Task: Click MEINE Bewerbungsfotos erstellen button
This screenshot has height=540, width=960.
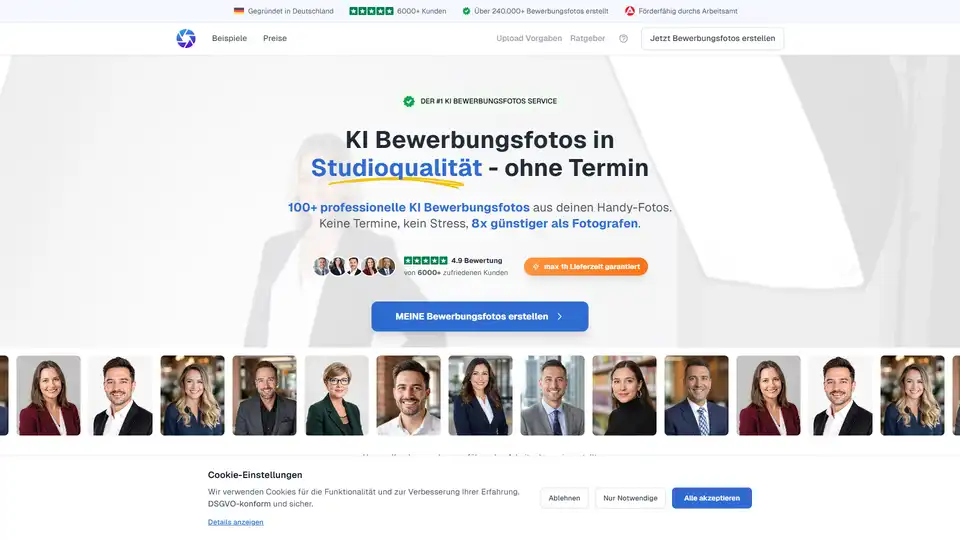Action: pos(480,316)
